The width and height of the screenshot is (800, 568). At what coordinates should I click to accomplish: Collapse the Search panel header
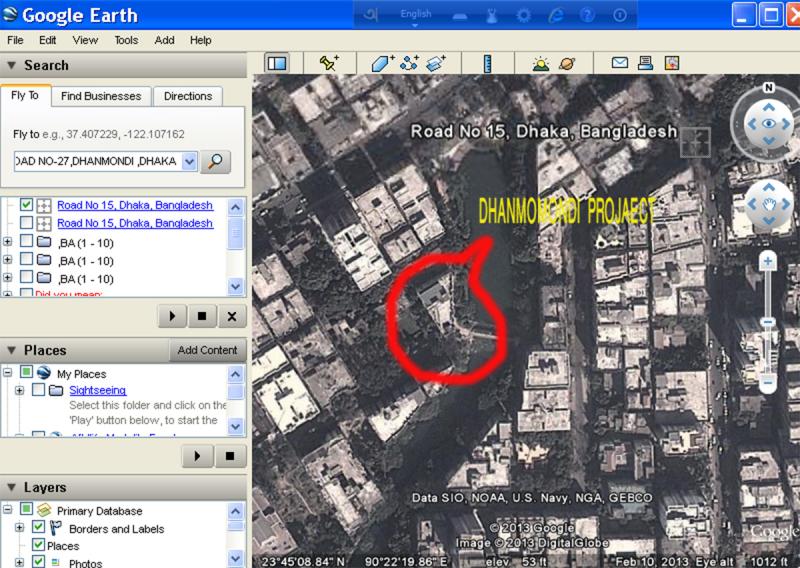pos(12,65)
